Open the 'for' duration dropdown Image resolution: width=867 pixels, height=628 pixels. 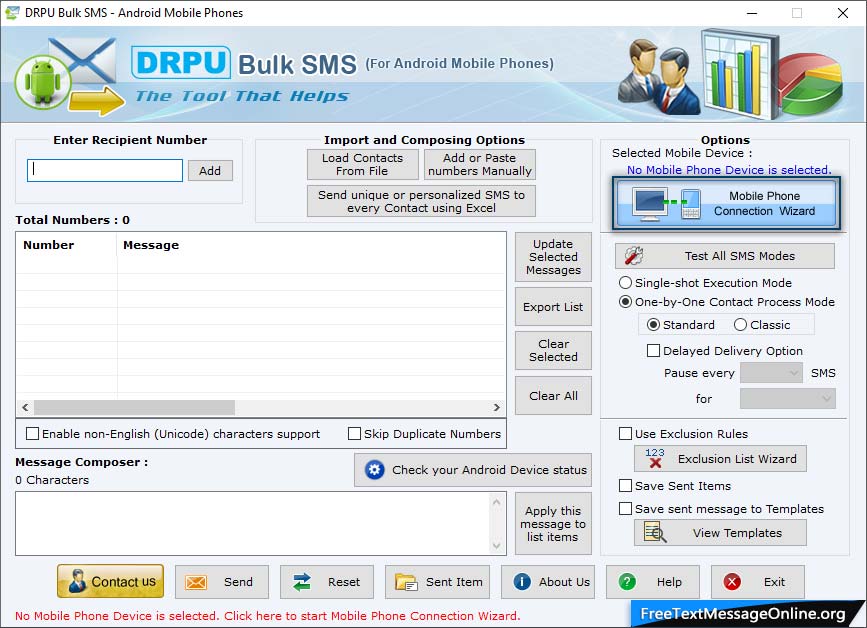click(787, 398)
